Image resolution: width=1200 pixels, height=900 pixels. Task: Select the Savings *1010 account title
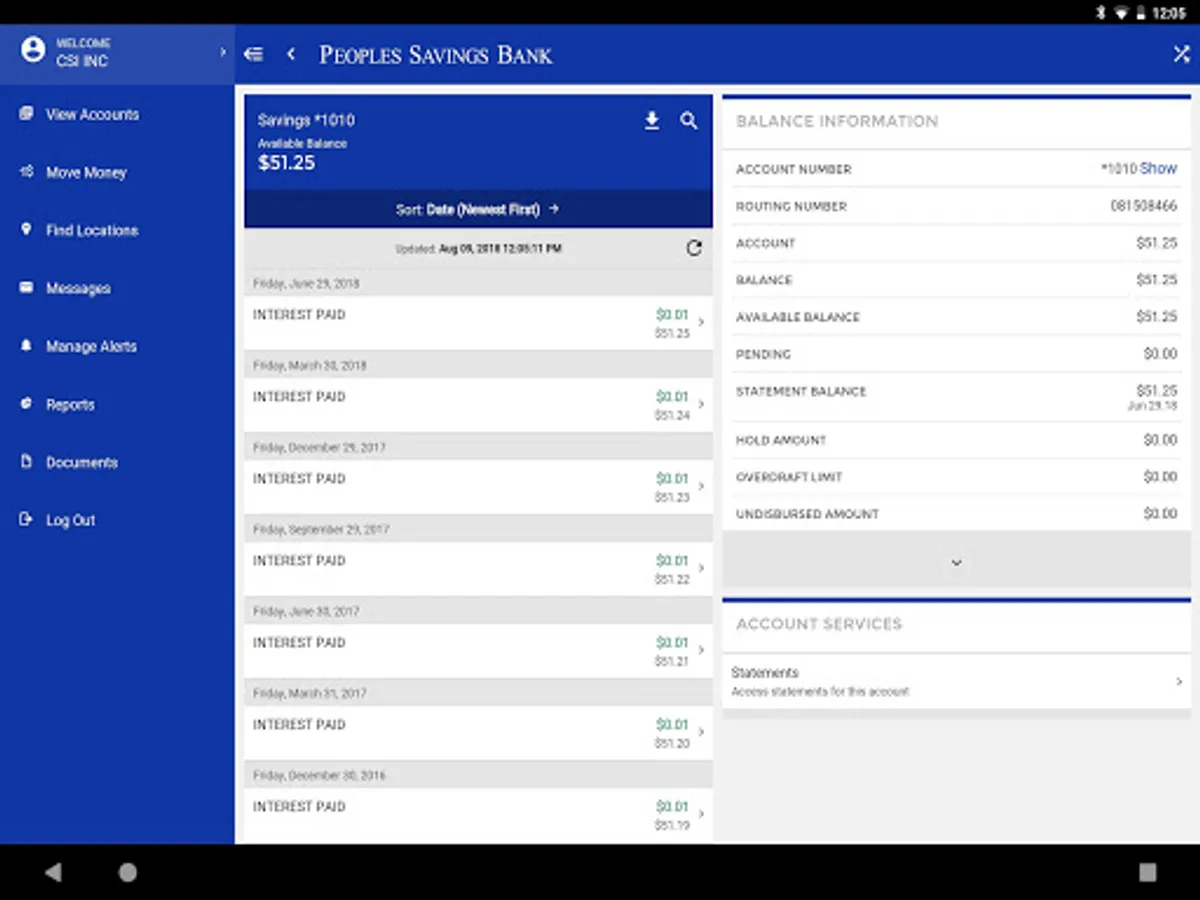pyautogui.click(x=306, y=120)
